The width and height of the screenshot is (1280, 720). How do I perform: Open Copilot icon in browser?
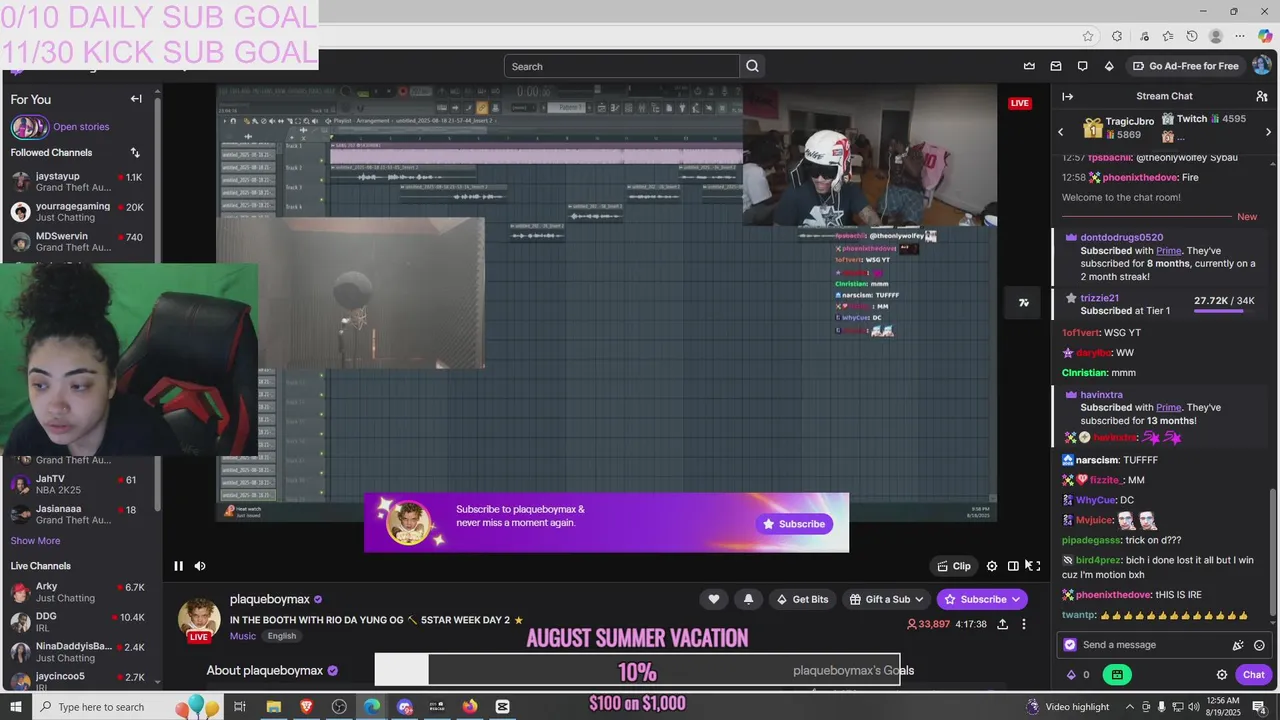pyautogui.click(x=1265, y=36)
